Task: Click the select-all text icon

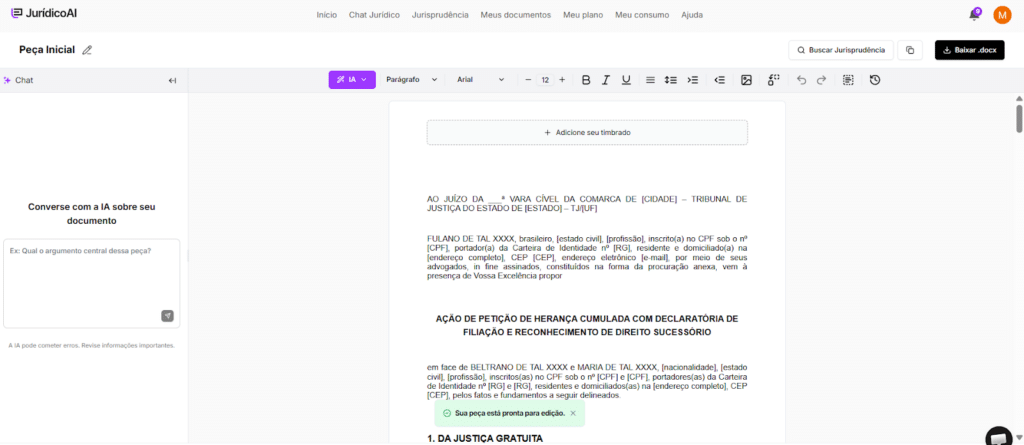Action: (848, 80)
